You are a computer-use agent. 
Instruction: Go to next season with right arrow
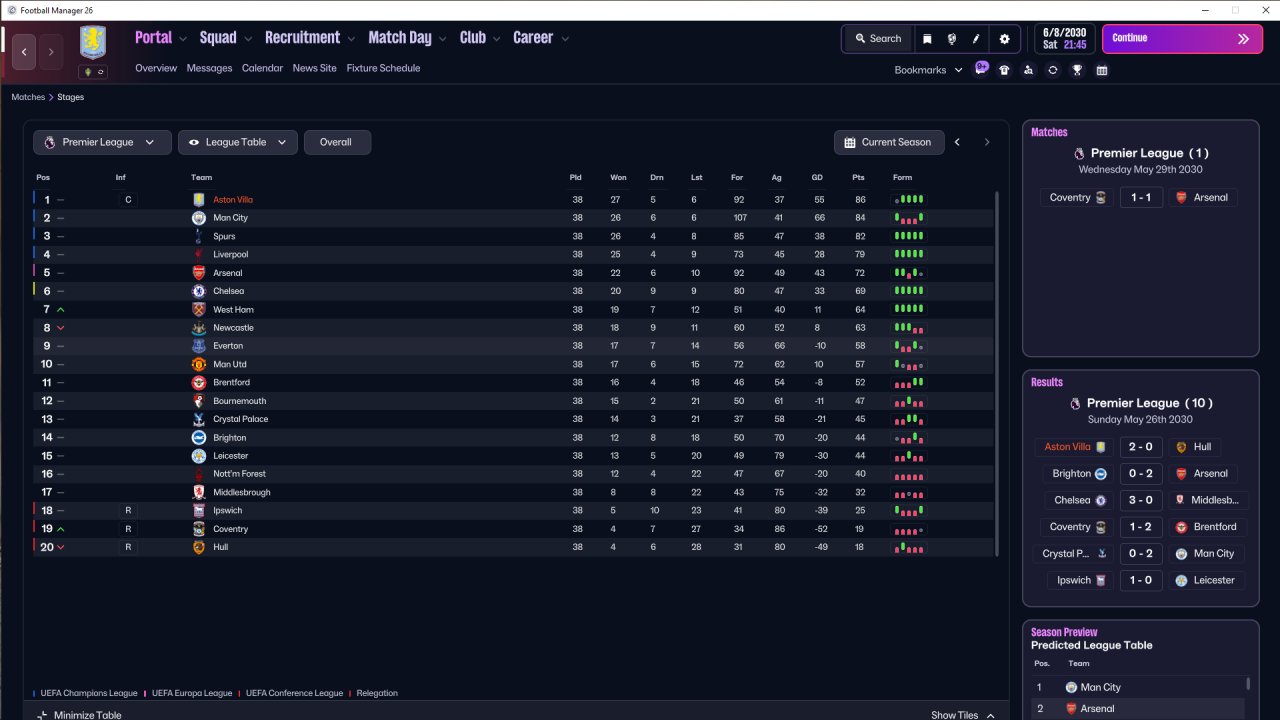click(x=987, y=142)
